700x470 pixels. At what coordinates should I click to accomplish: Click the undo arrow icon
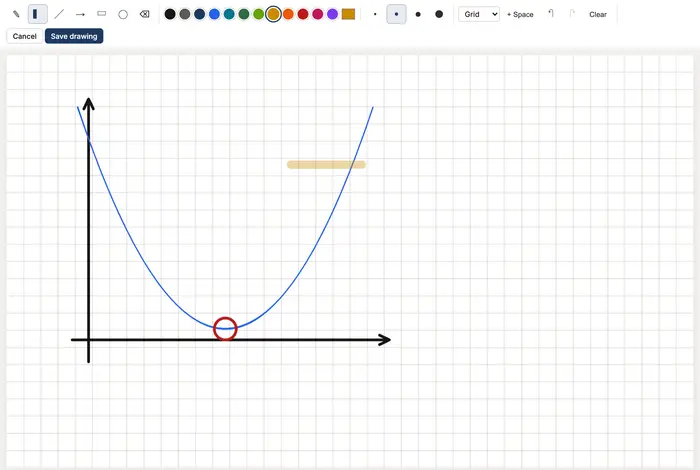click(551, 14)
